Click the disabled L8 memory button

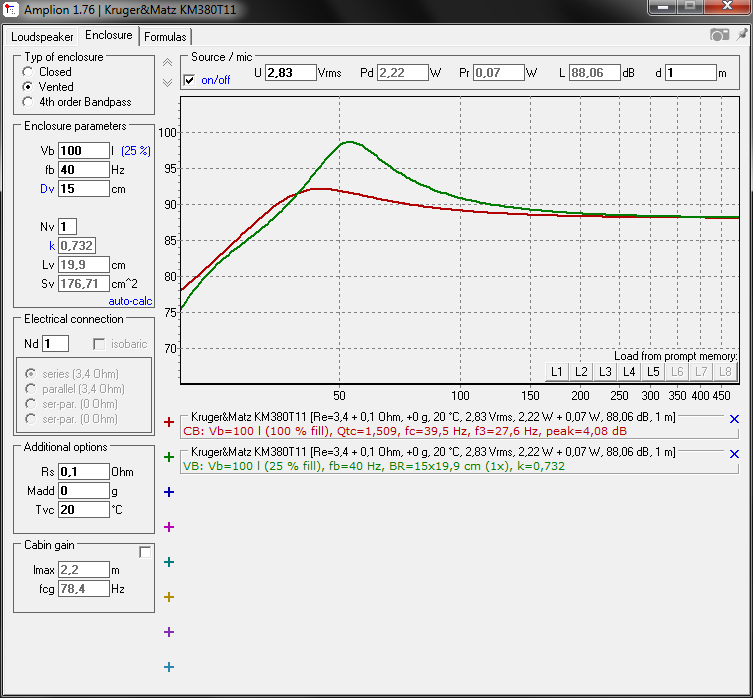(x=725, y=372)
